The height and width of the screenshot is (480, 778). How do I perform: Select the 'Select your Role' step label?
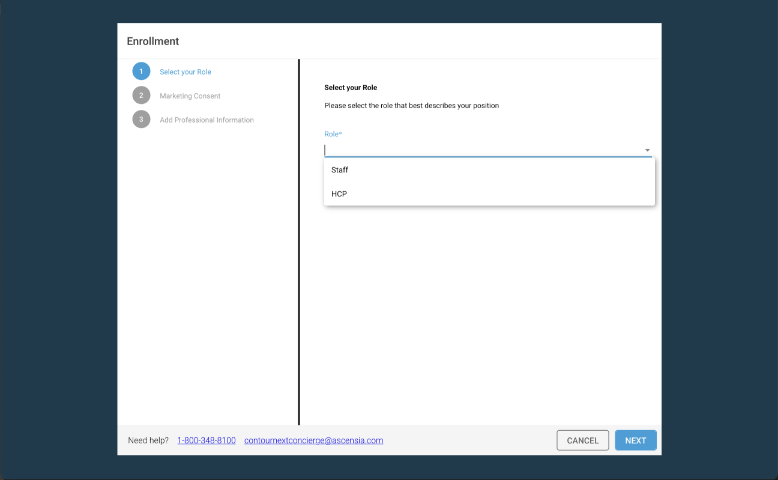[x=185, y=72]
